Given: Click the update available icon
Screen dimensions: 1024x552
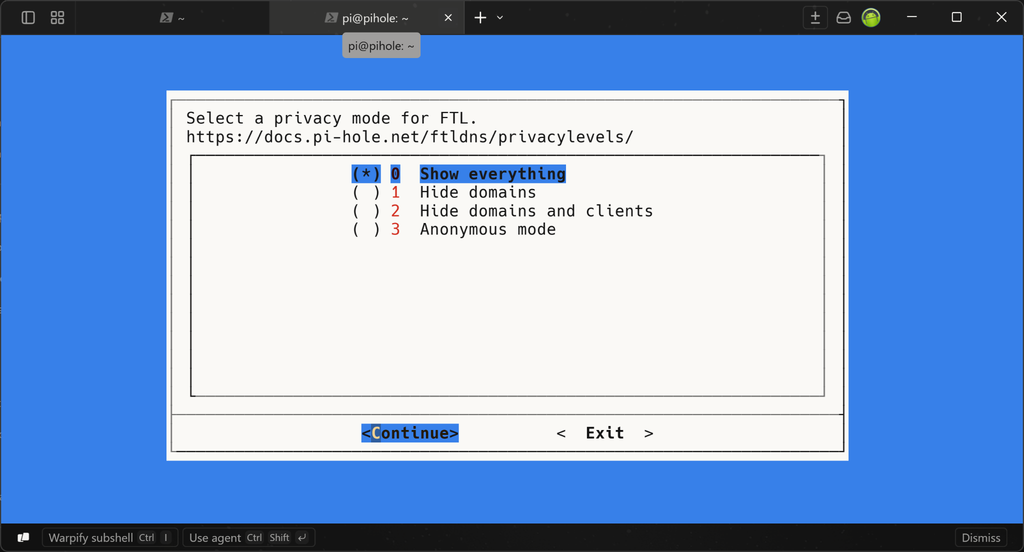Looking at the screenshot, I should (x=815, y=18).
